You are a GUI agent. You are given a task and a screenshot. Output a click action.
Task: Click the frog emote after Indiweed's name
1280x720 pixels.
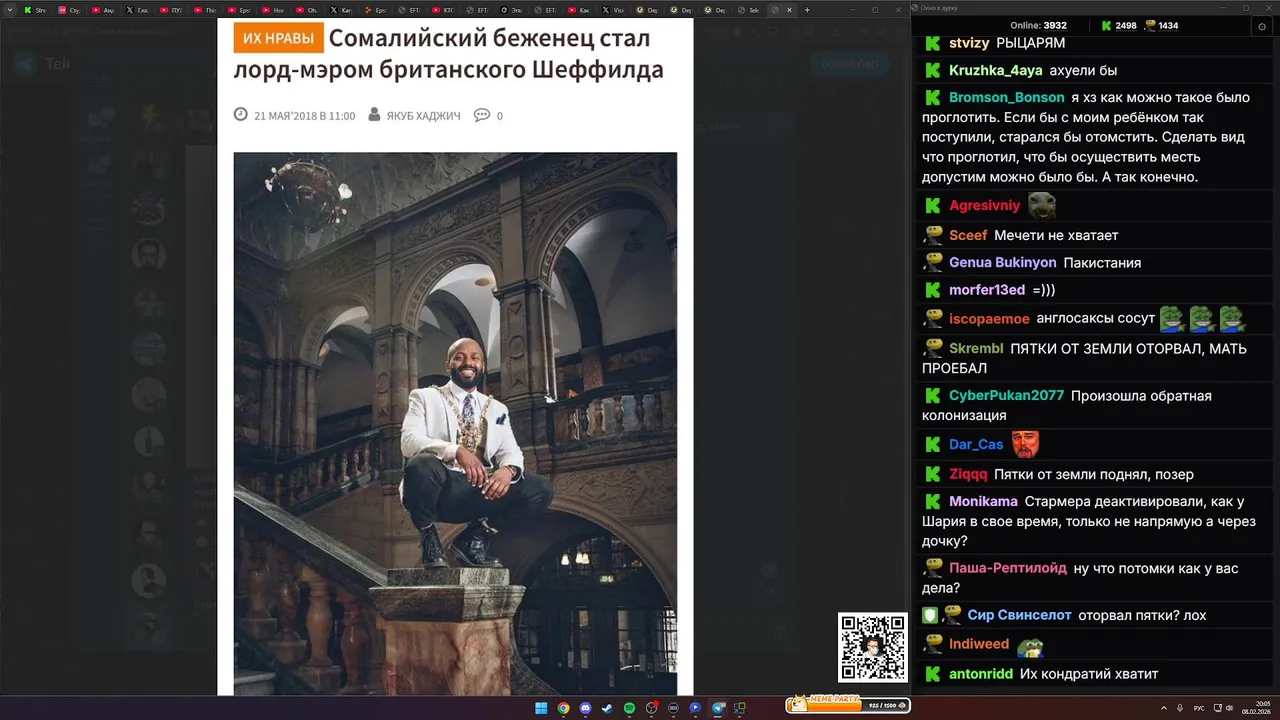(1030, 646)
